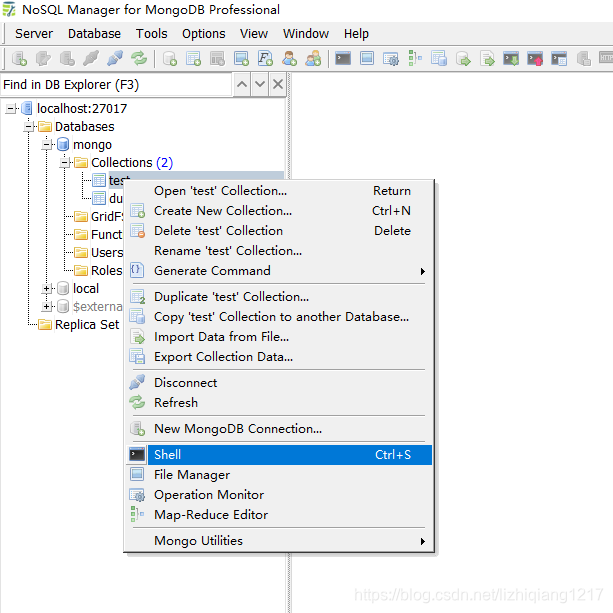This screenshot has height=613, width=613.
Task: Click the blue window with plus toolbar icon
Action: tap(241, 59)
